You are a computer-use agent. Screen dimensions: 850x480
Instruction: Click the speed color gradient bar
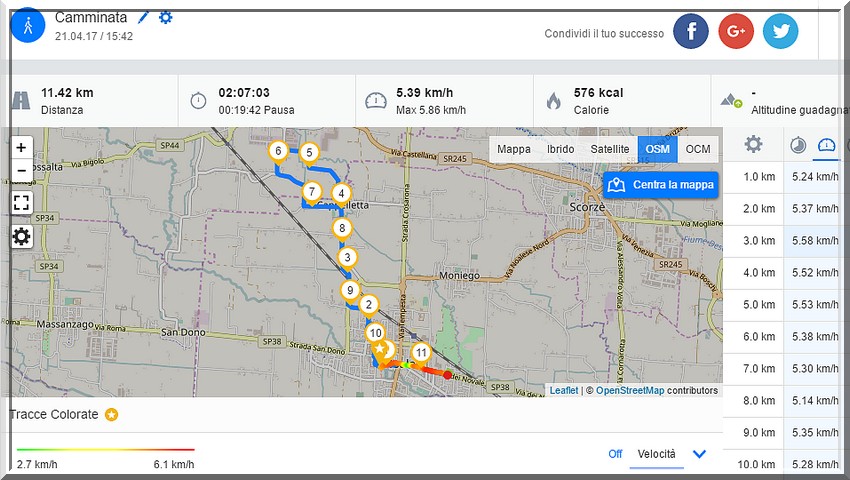[x=106, y=450]
